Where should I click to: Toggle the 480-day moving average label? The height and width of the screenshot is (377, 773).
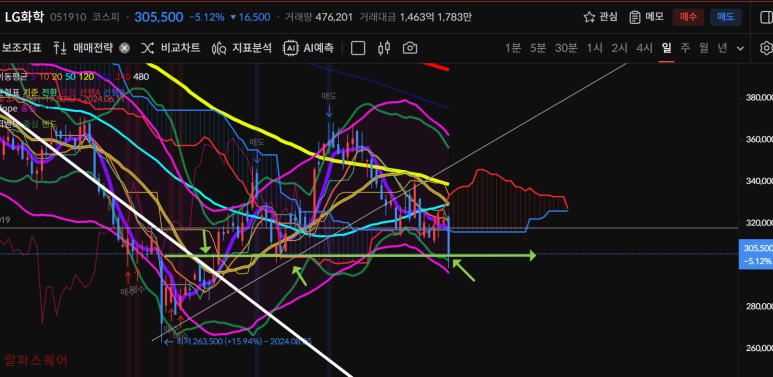pos(141,77)
